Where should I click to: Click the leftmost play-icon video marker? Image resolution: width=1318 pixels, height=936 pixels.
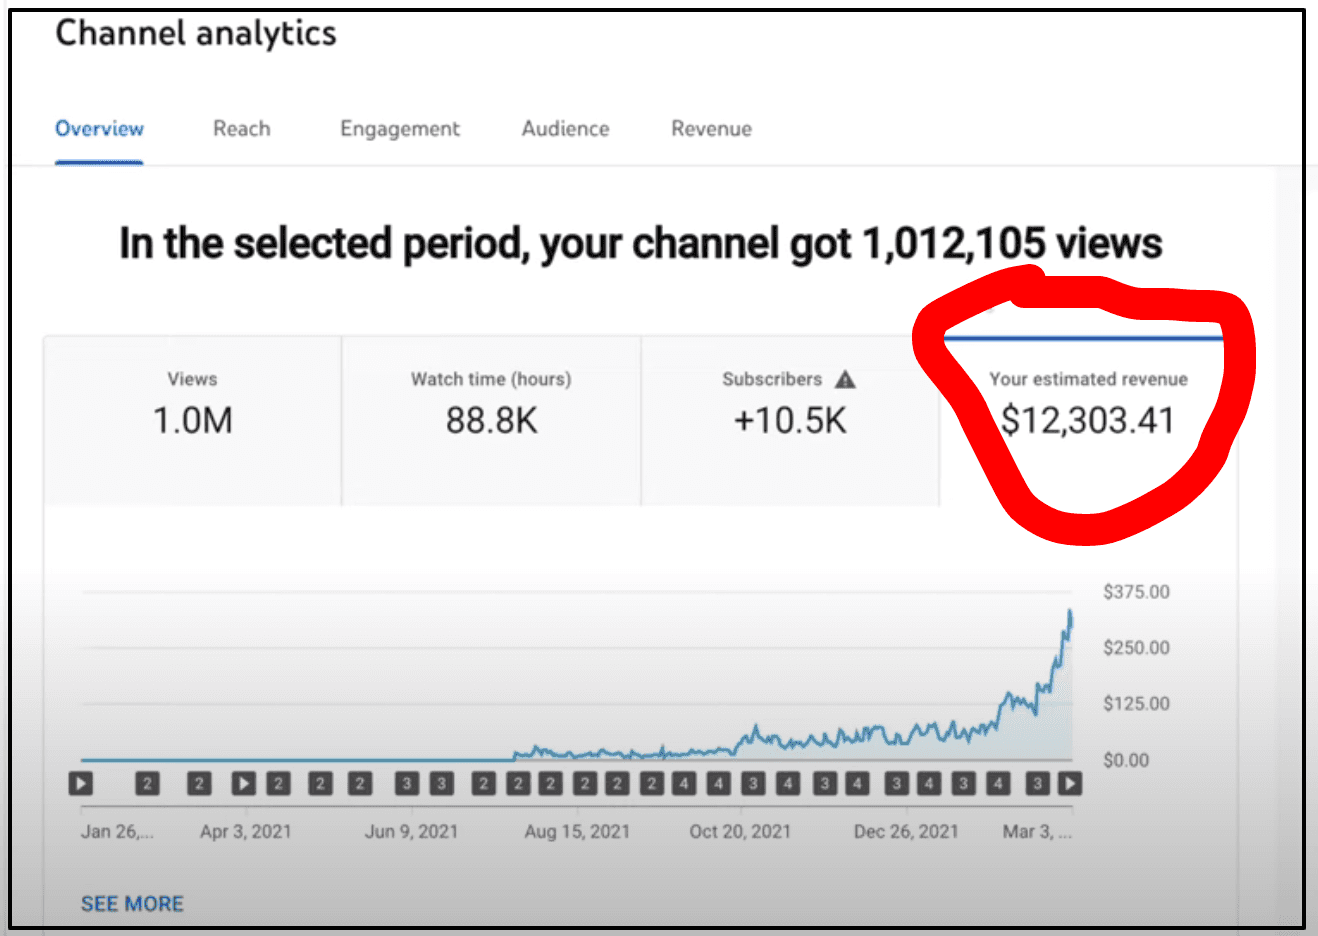pyautogui.click(x=81, y=783)
